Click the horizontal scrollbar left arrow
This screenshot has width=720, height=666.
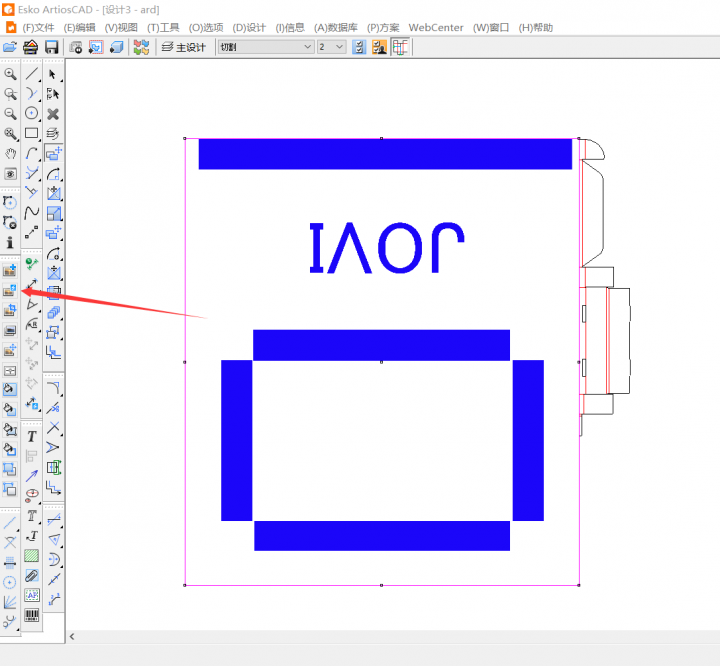coord(72,637)
